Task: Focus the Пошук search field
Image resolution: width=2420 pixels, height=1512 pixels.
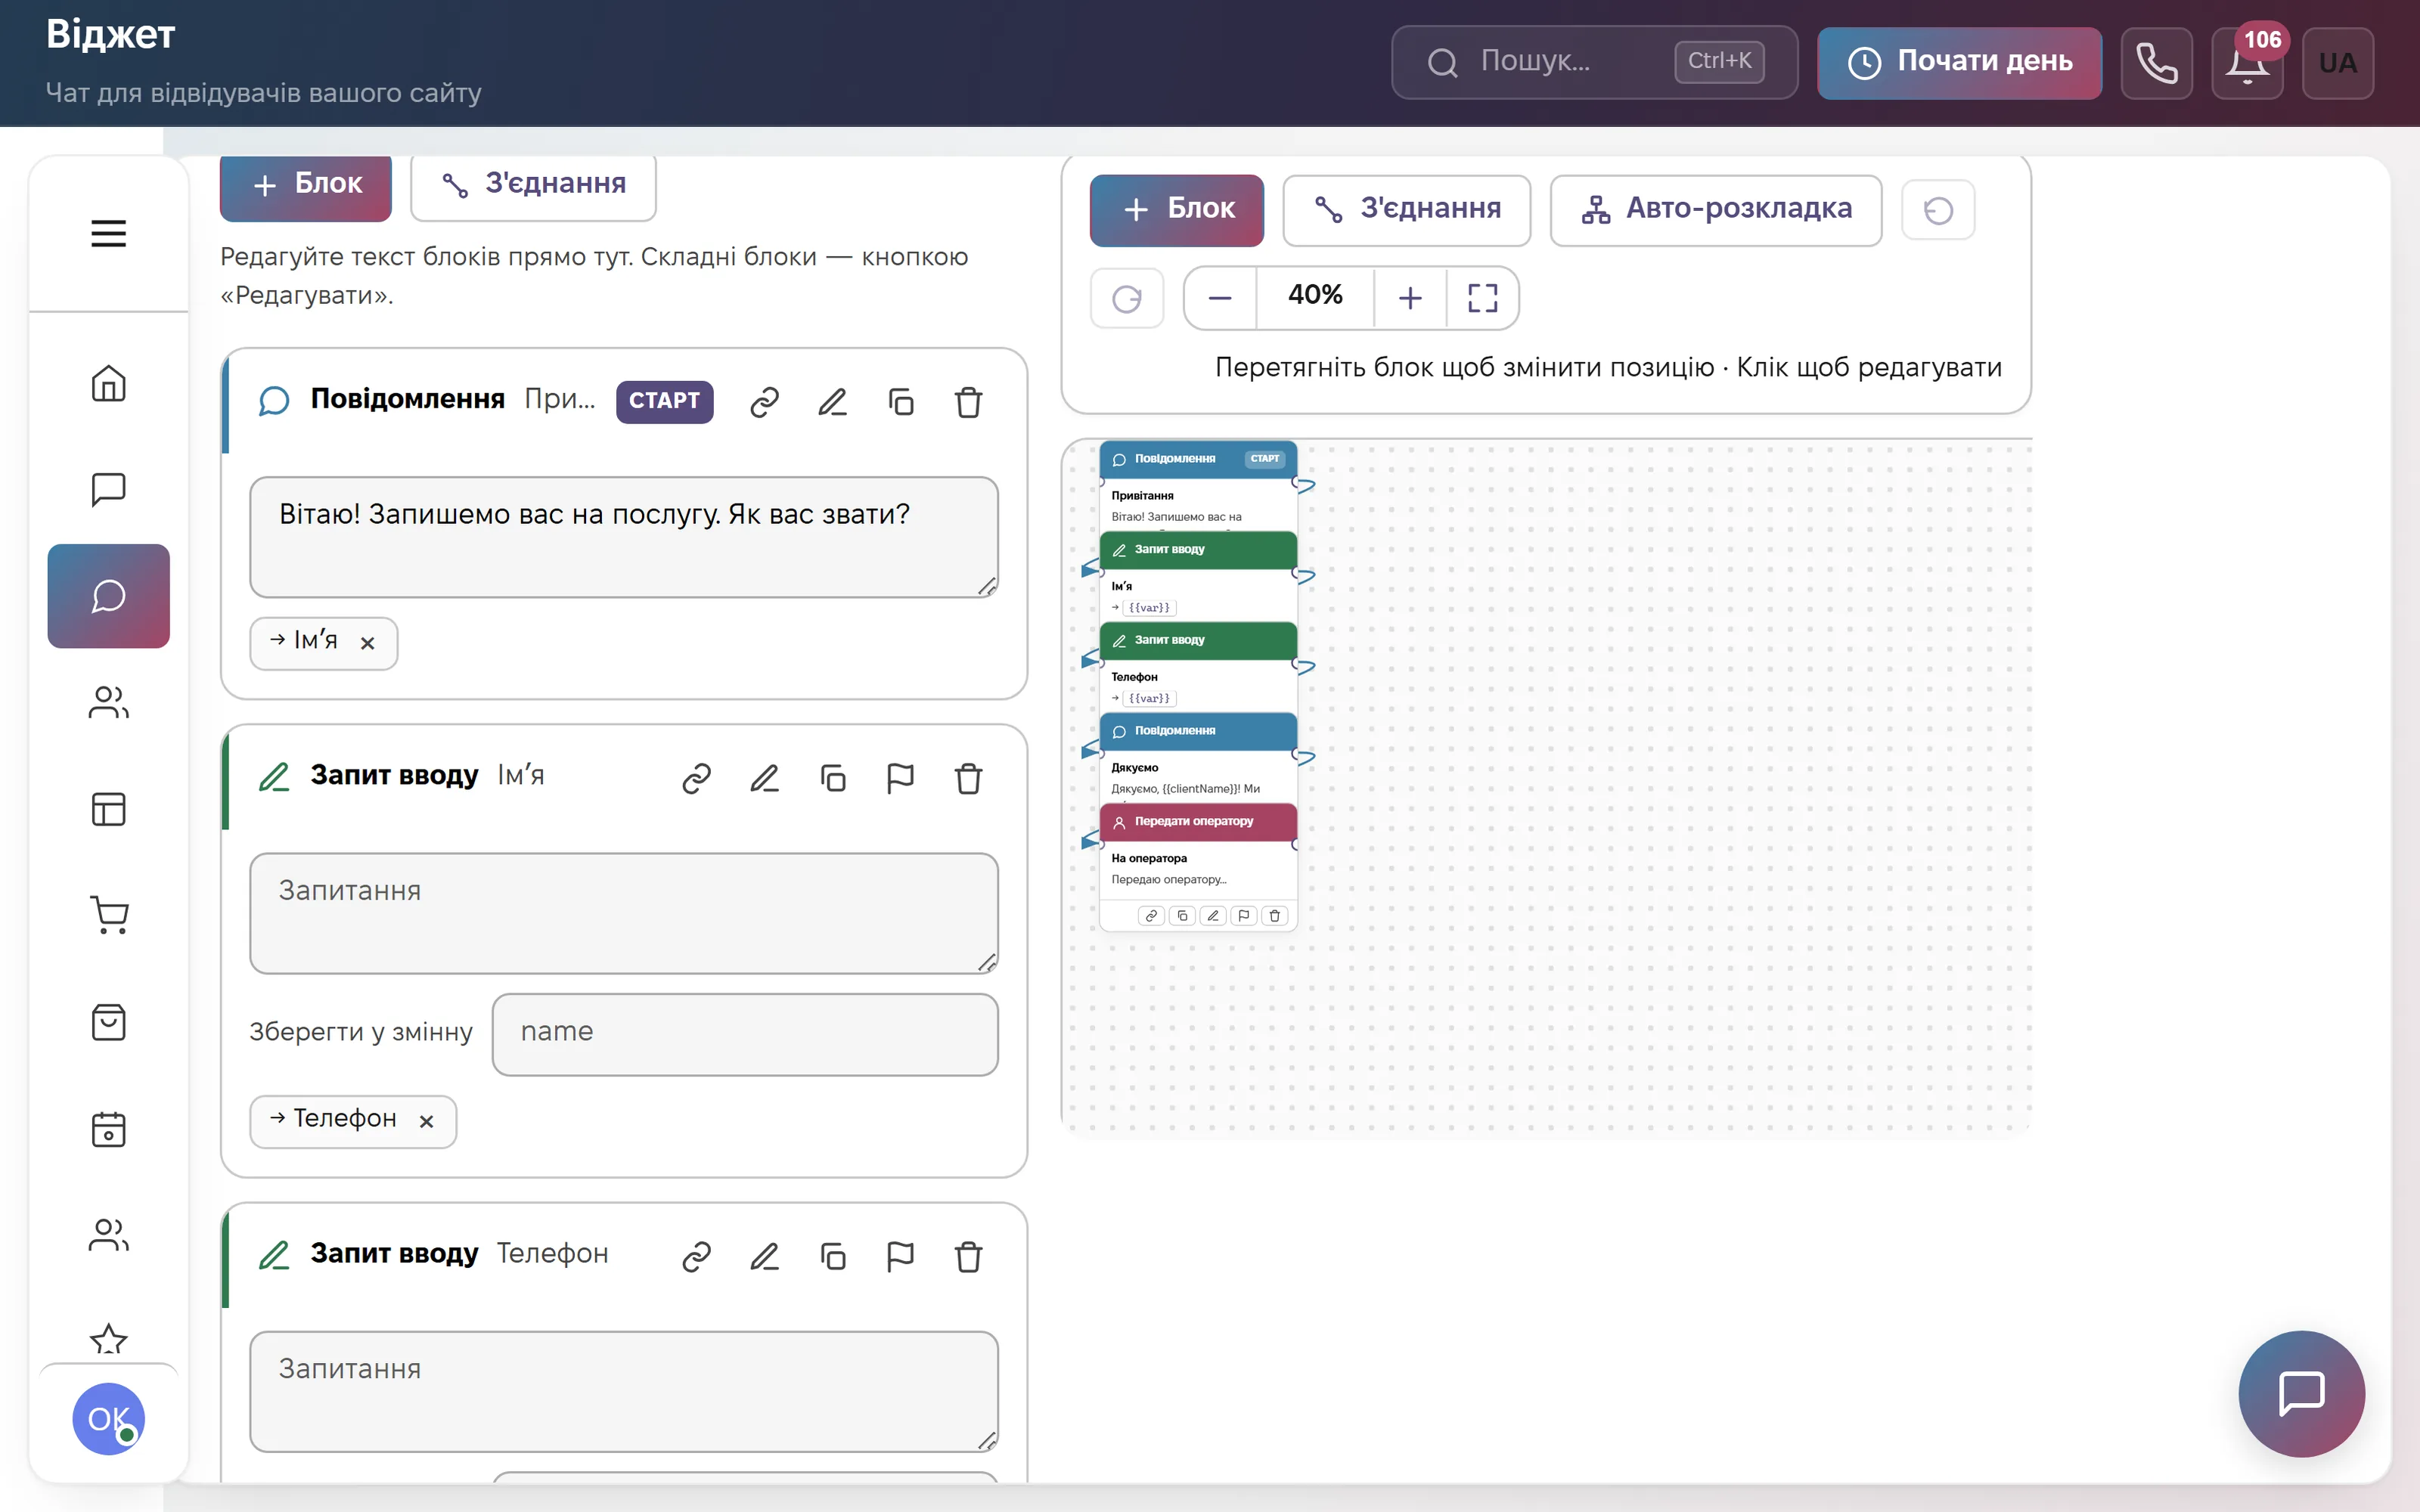Action: (1594, 62)
